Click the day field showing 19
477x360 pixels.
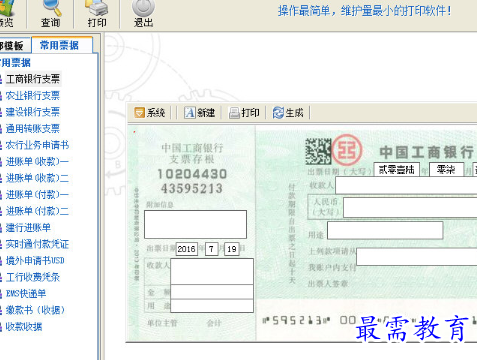coord(232,249)
